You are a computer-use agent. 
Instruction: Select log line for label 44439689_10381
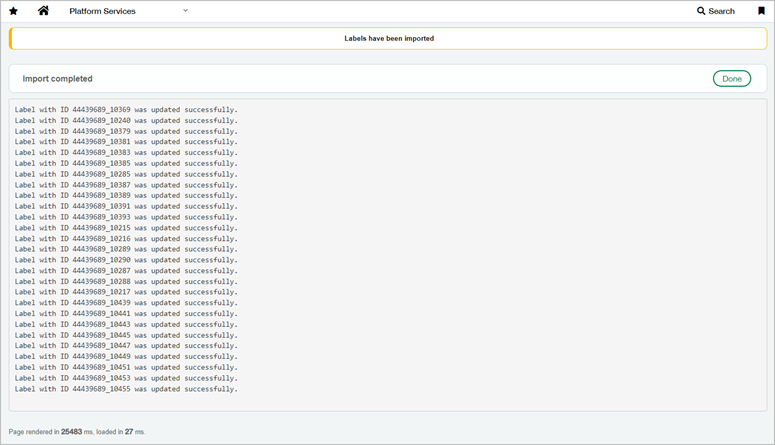[126, 142]
